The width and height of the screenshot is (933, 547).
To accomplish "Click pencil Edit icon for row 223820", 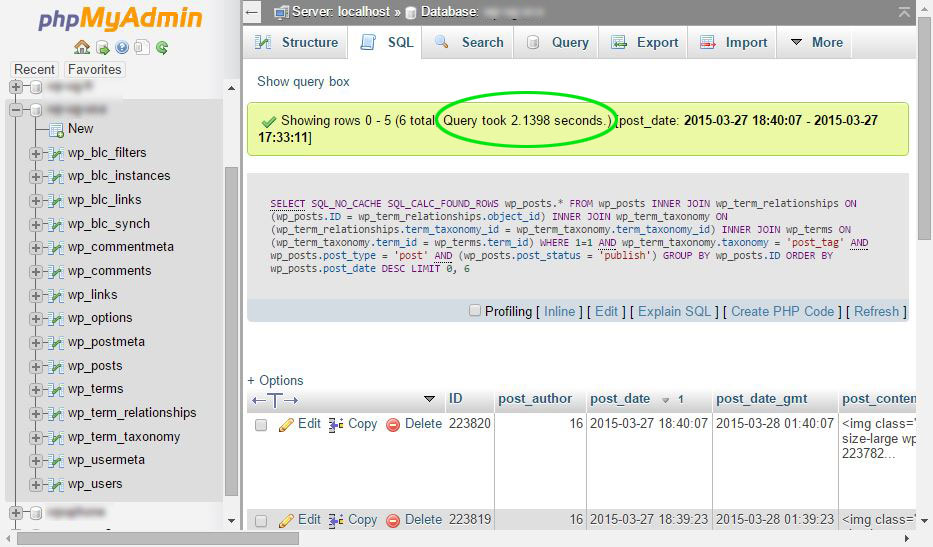I will (x=286, y=424).
